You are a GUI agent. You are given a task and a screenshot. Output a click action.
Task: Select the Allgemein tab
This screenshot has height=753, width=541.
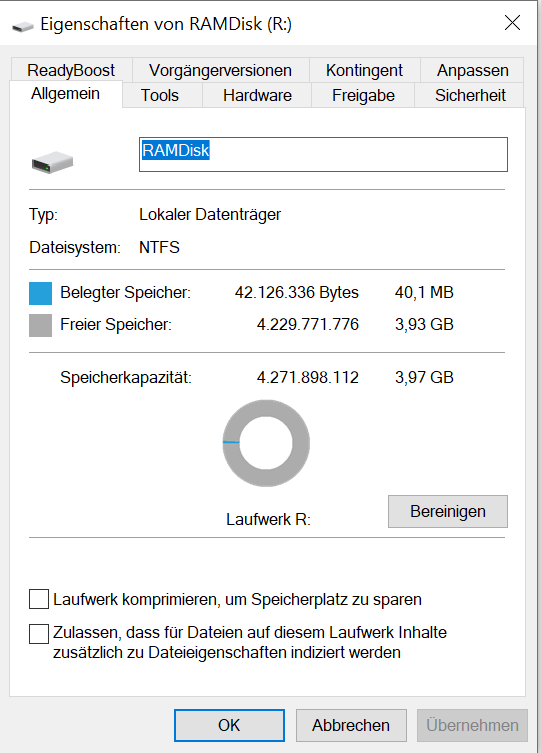click(66, 94)
